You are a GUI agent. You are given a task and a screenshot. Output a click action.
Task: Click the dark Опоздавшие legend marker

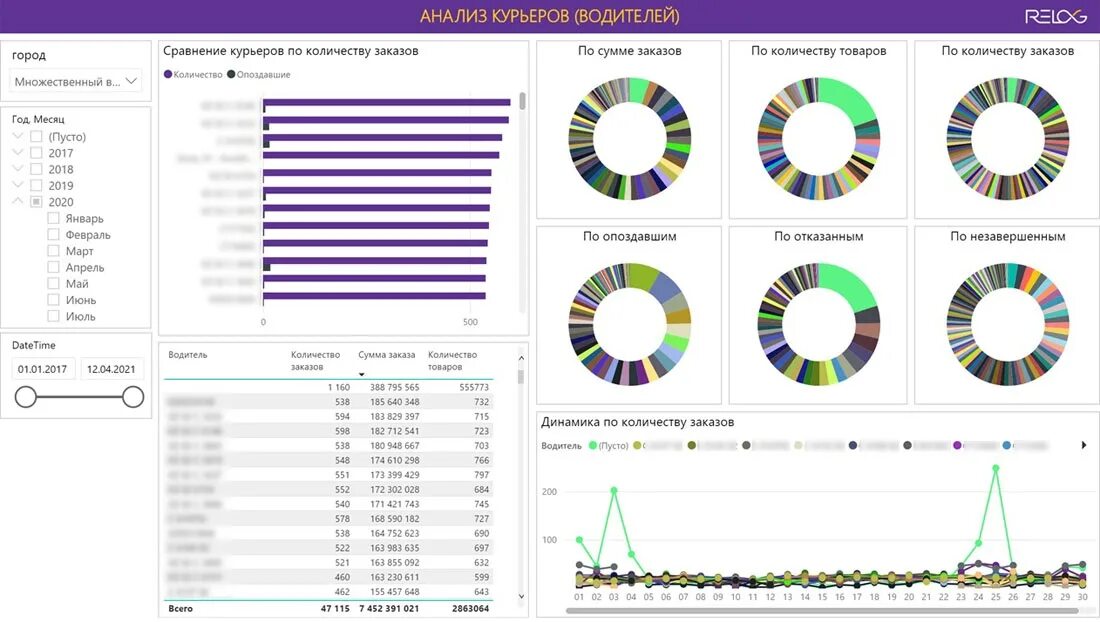pos(231,74)
